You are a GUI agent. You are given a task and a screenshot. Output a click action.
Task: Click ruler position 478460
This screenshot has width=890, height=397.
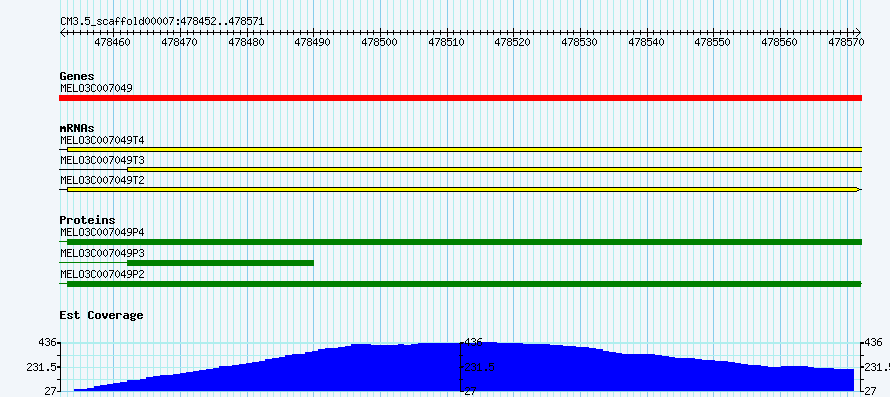113,41
